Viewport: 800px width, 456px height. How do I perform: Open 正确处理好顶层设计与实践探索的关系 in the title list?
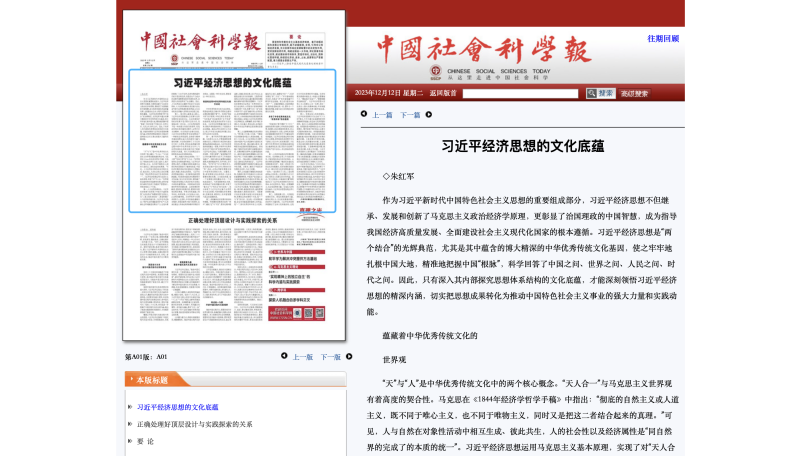click(194, 424)
